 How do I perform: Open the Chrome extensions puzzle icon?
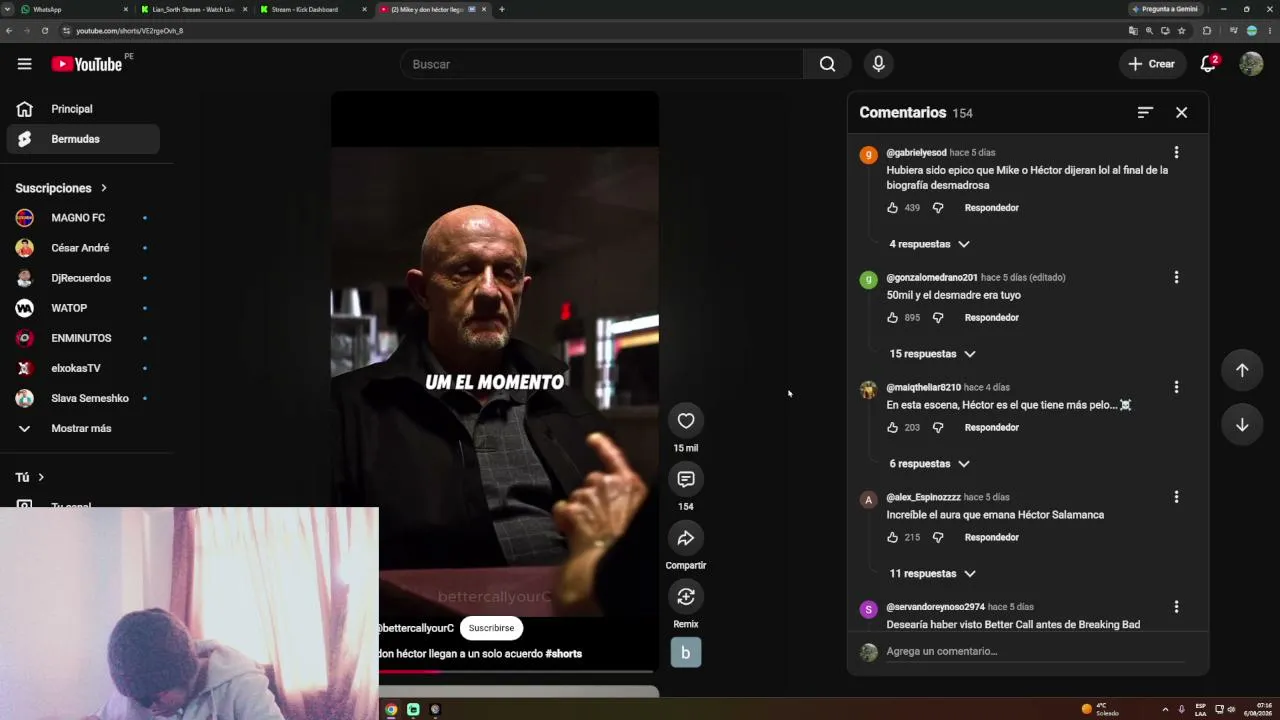click(1207, 31)
